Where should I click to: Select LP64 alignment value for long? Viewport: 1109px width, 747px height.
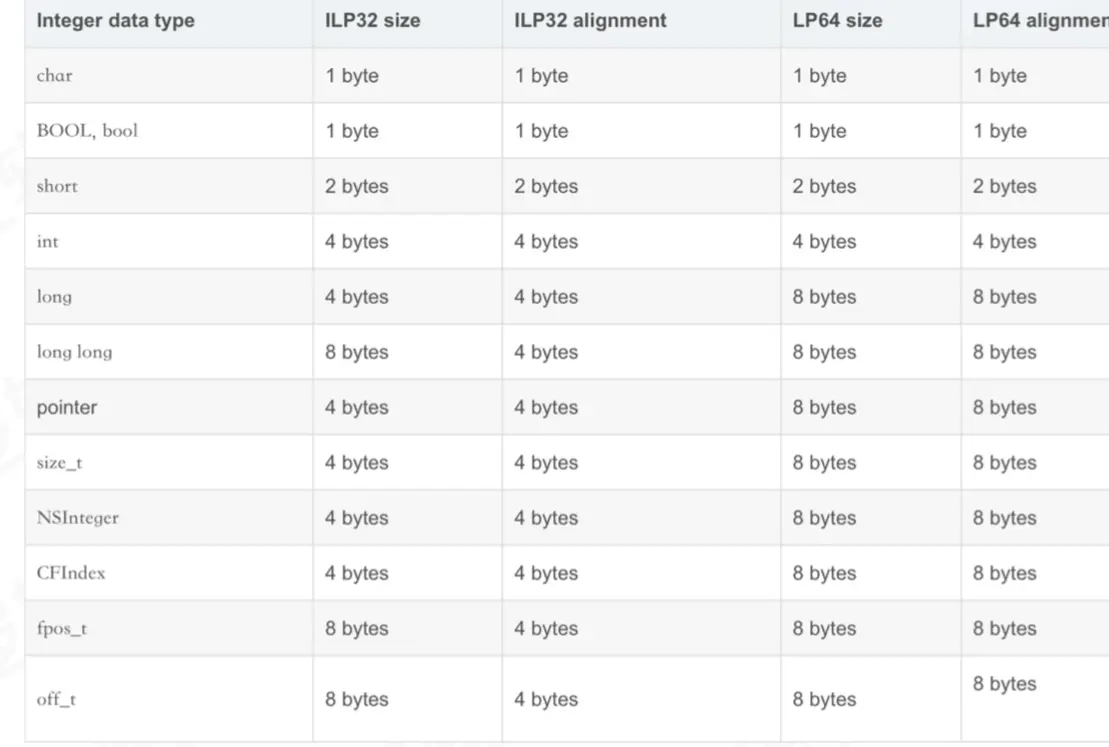[1005, 296]
